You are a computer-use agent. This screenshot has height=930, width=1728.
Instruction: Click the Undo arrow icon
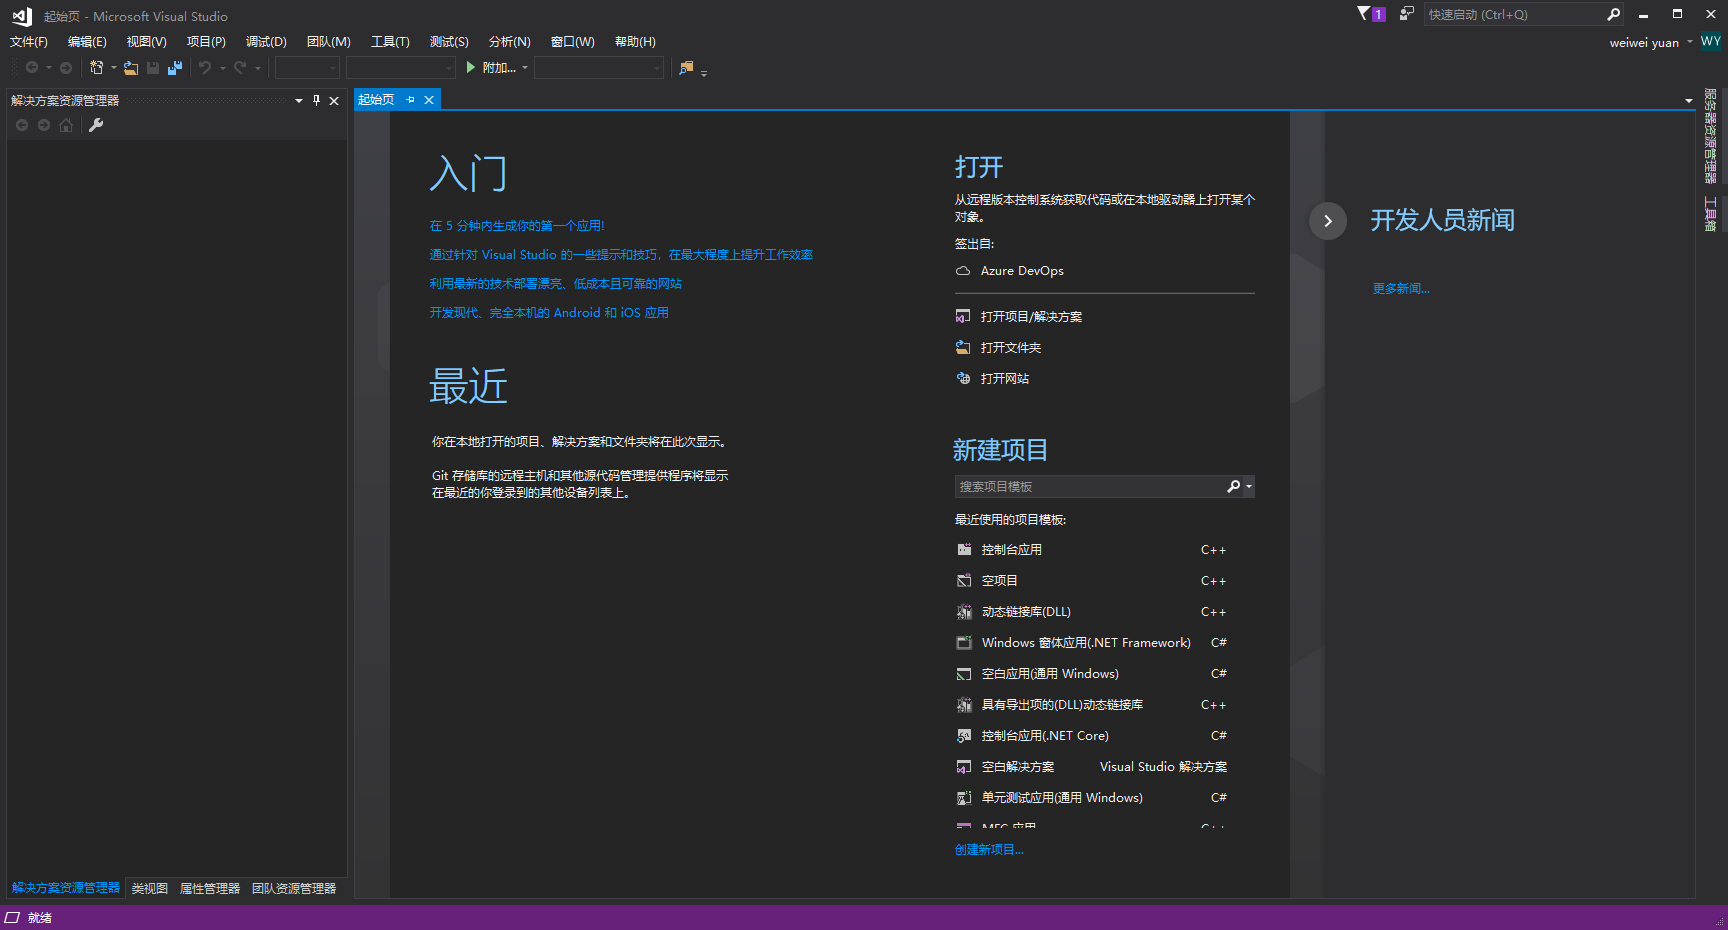tap(205, 68)
